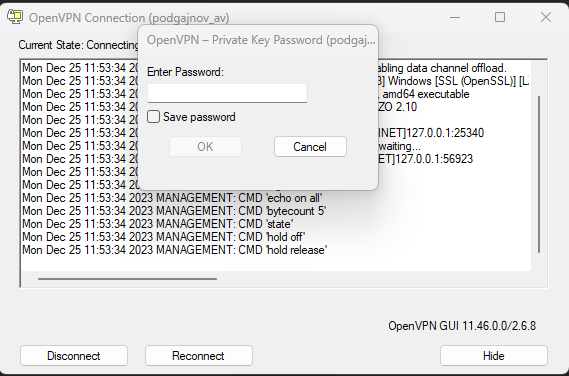Click the vertical scrollbar of the log
Viewport: 569px width, 376px height.
click(x=539, y=174)
